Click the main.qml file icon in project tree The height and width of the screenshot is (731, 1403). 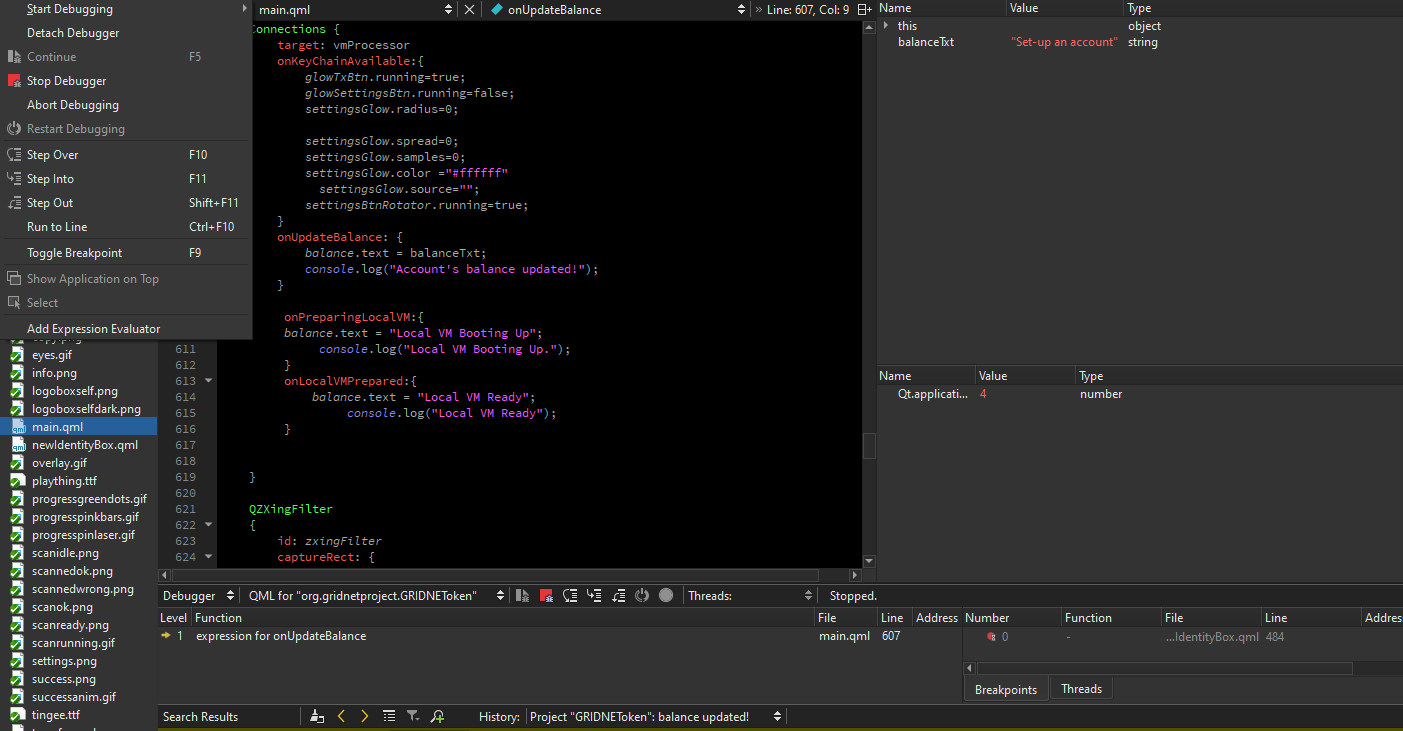[17, 426]
